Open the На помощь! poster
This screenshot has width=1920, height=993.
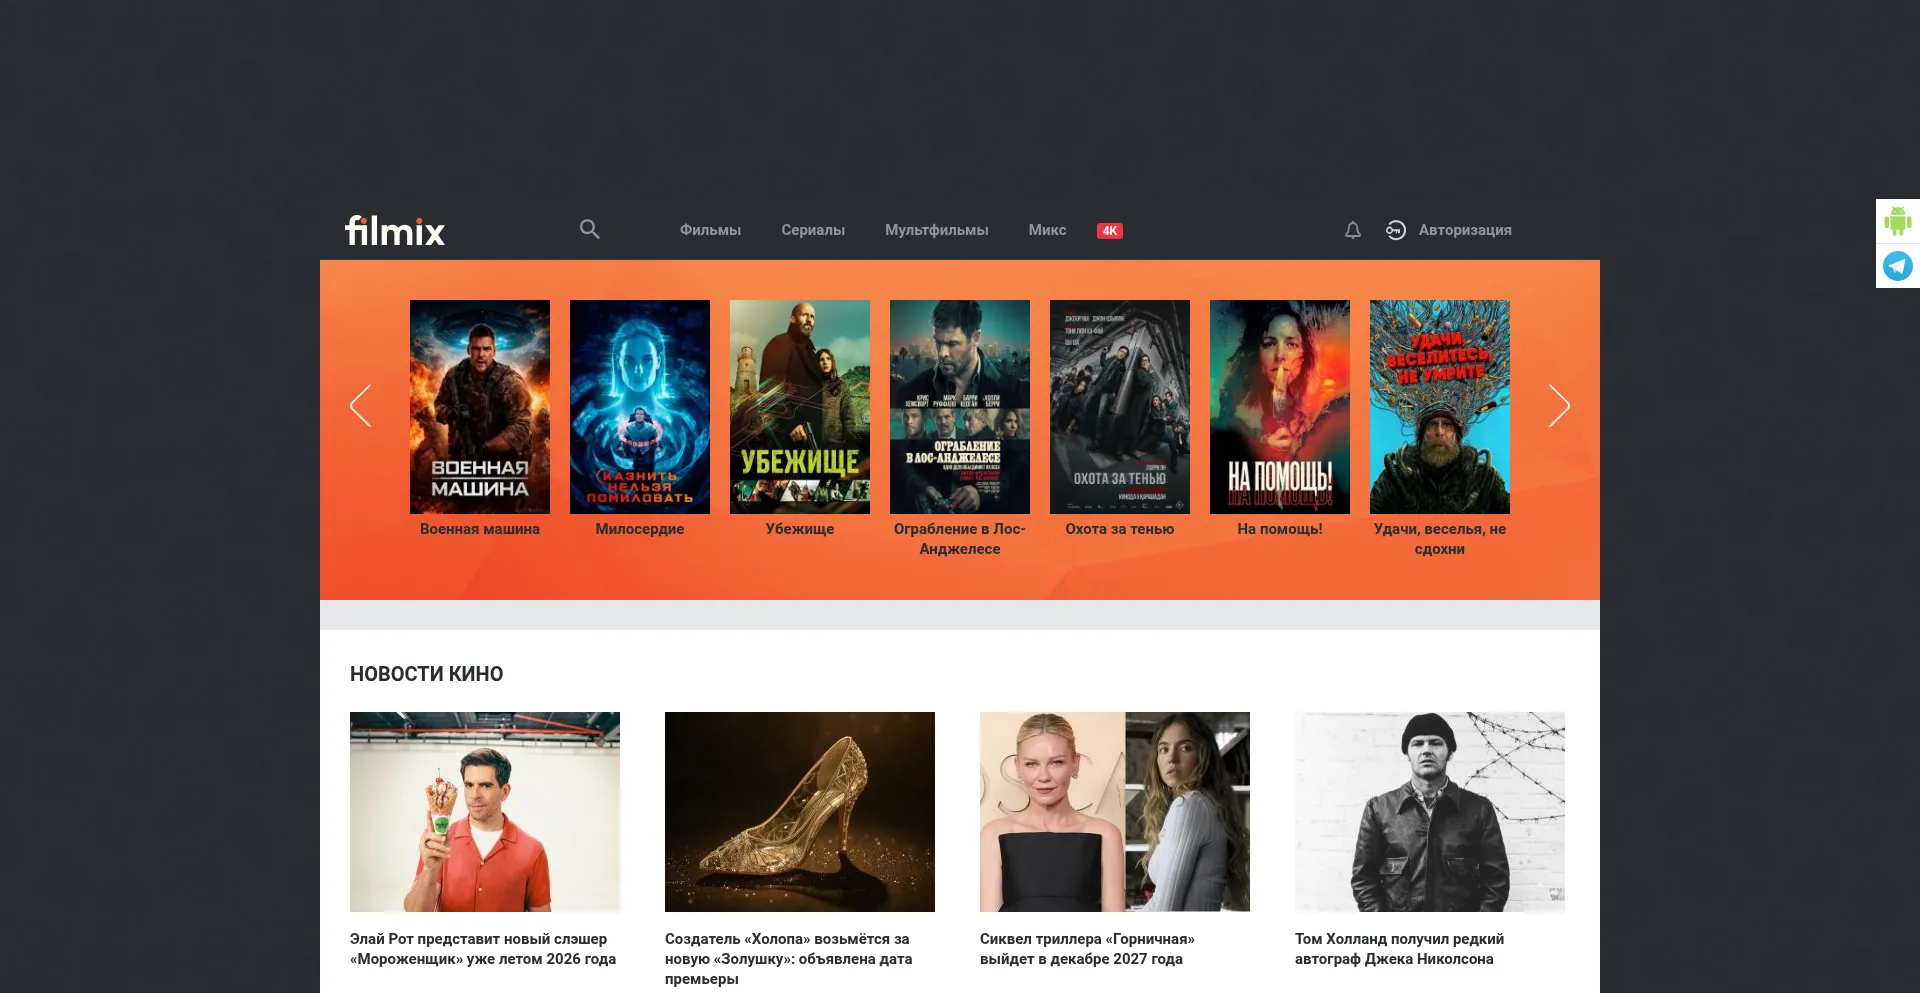coord(1280,407)
